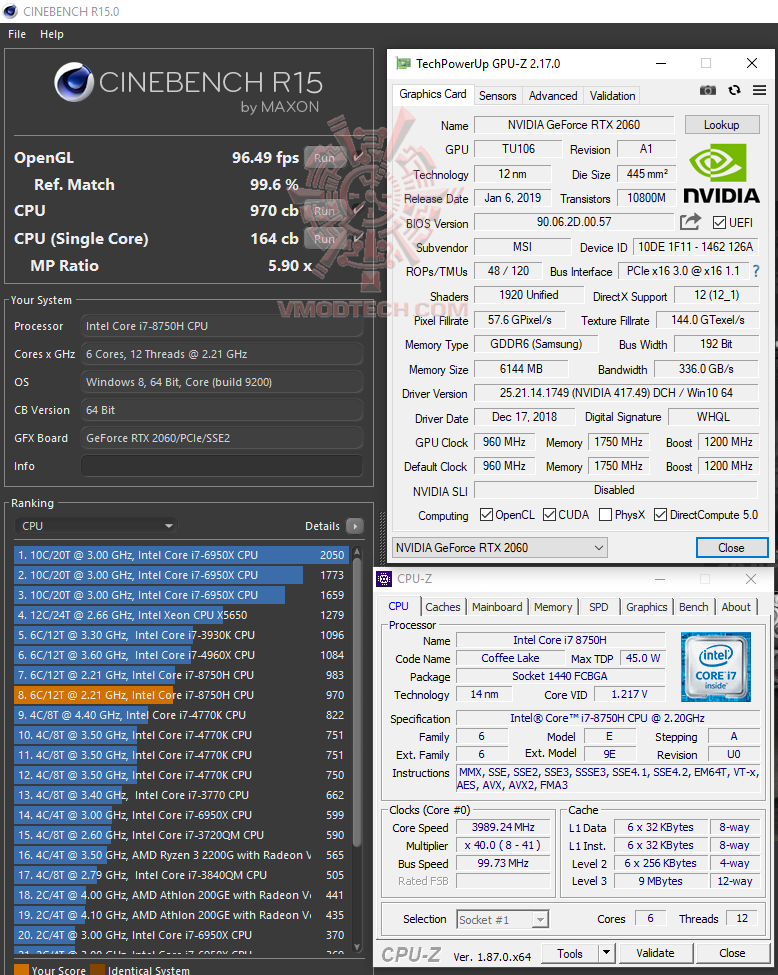
Task: Click the GPU-Z refresh icon
Action: [x=734, y=90]
